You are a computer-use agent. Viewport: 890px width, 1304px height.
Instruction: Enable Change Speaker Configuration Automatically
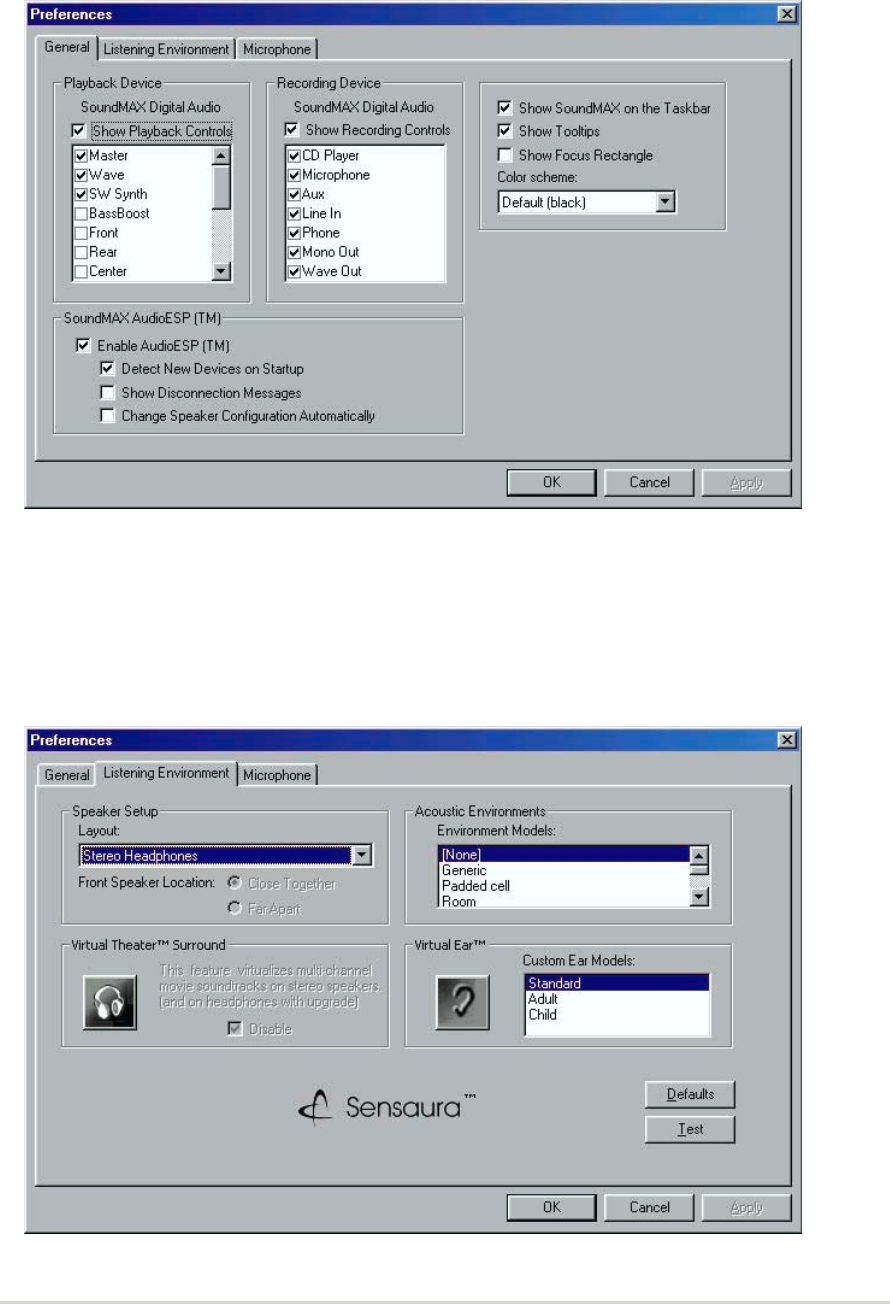pos(107,416)
